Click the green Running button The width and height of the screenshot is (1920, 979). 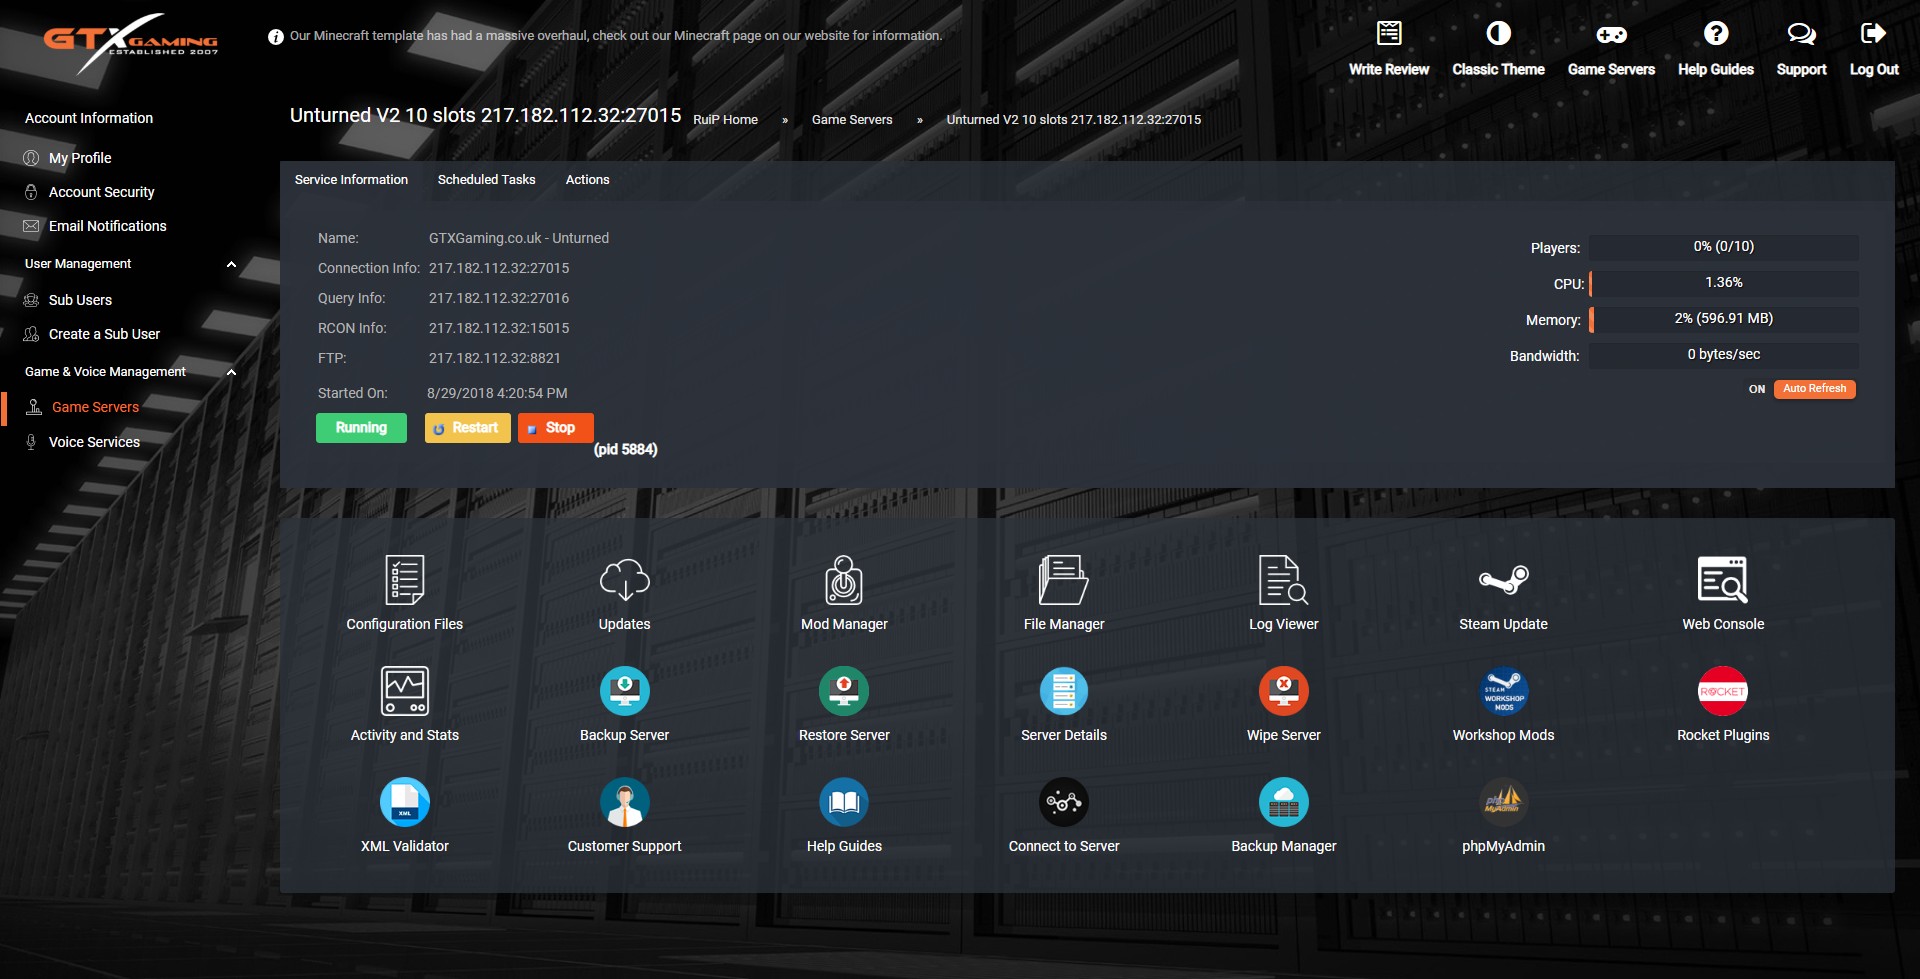click(361, 428)
